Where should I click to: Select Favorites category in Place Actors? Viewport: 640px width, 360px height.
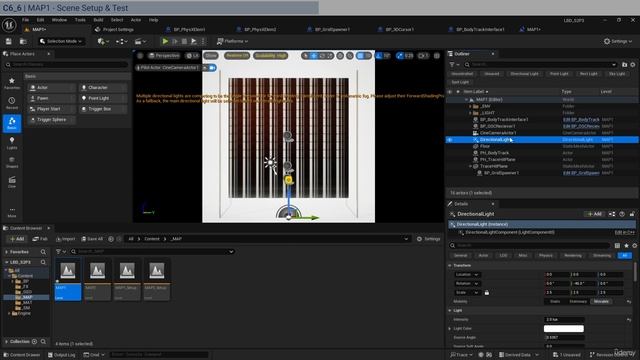(x=12, y=83)
